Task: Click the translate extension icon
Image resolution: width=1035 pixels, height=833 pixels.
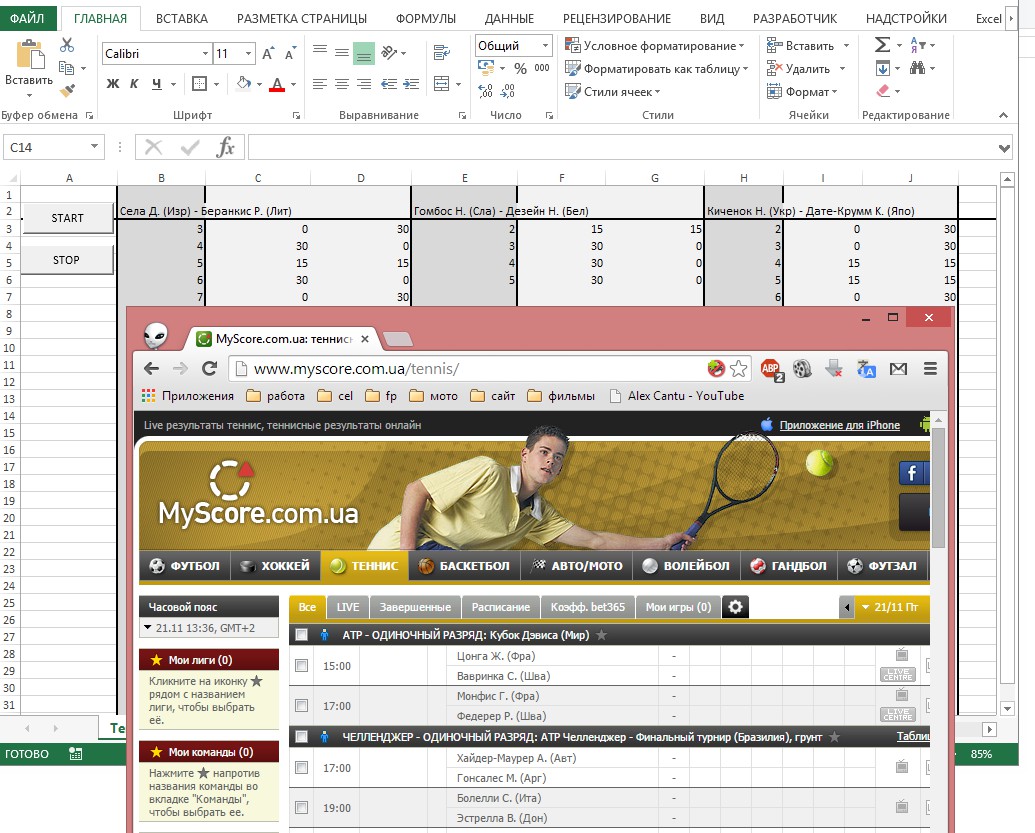Action: [x=866, y=369]
